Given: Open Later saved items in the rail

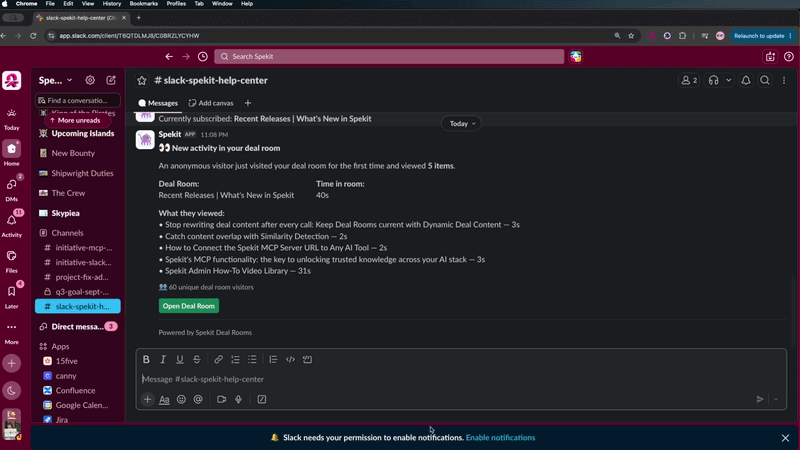Looking at the screenshot, I should pyautogui.click(x=11, y=295).
